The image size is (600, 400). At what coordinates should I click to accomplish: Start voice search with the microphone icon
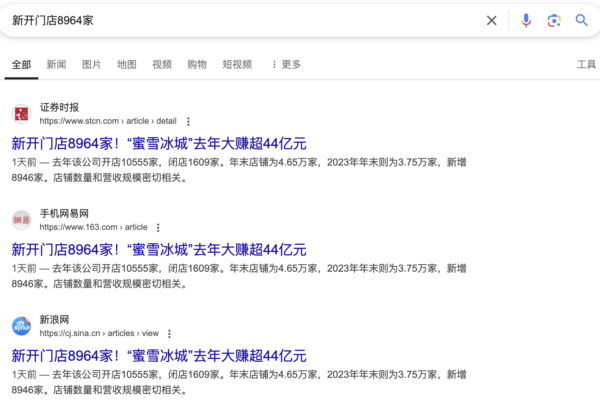tap(526, 20)
